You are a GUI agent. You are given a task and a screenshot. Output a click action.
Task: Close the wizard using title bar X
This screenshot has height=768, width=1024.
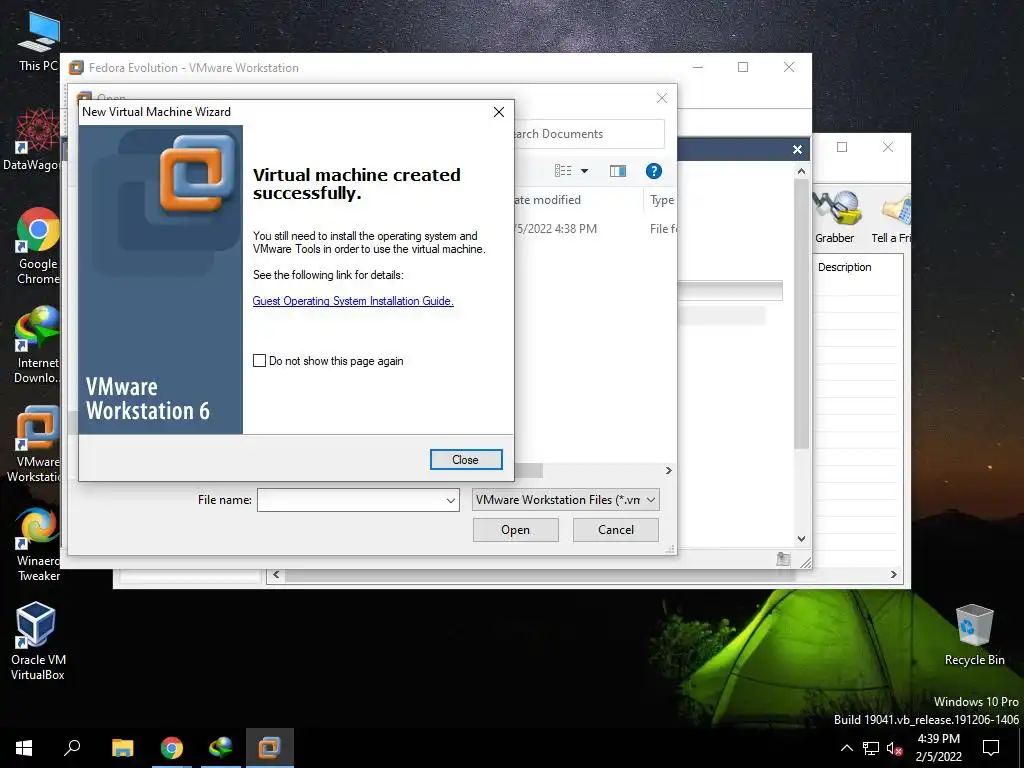pos(498,112)
